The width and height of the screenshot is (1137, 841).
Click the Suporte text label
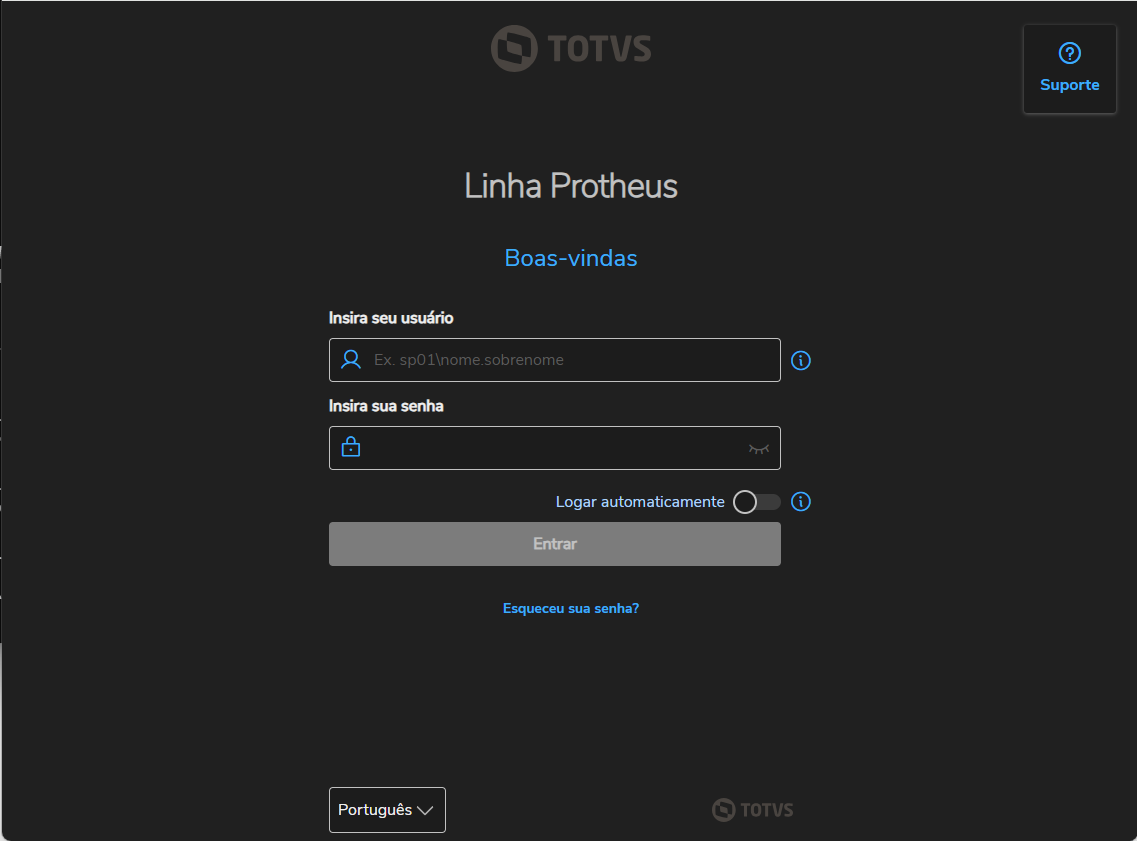pos(1069,85)
